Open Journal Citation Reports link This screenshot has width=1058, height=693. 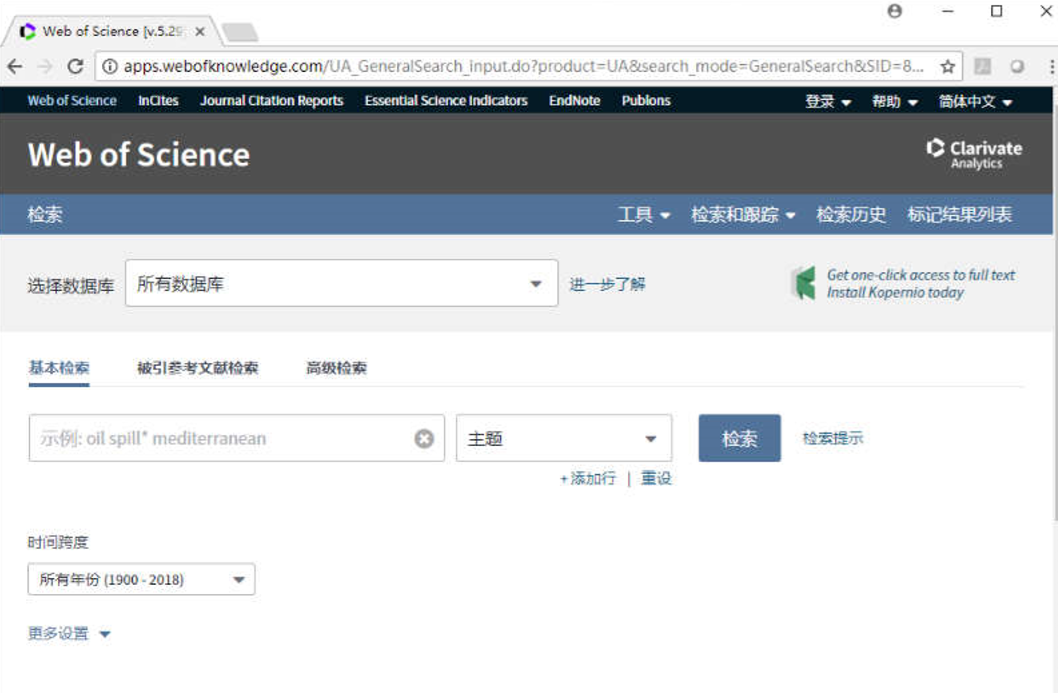(271, 101)
